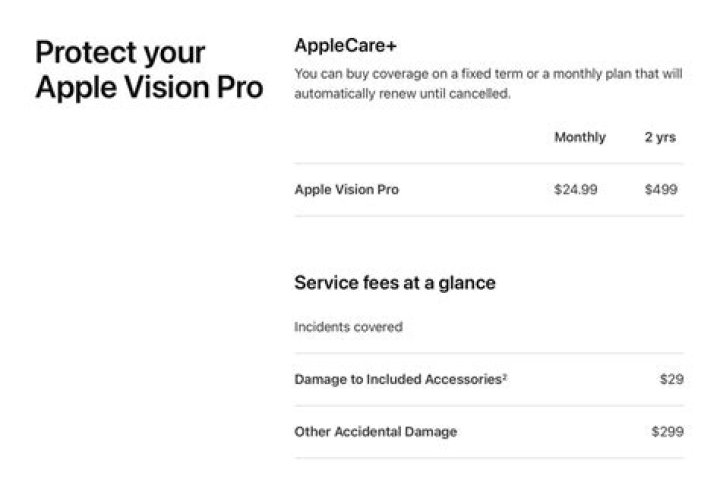Open footnote 2 superscript after Accessories

click(x=505, y=377)
